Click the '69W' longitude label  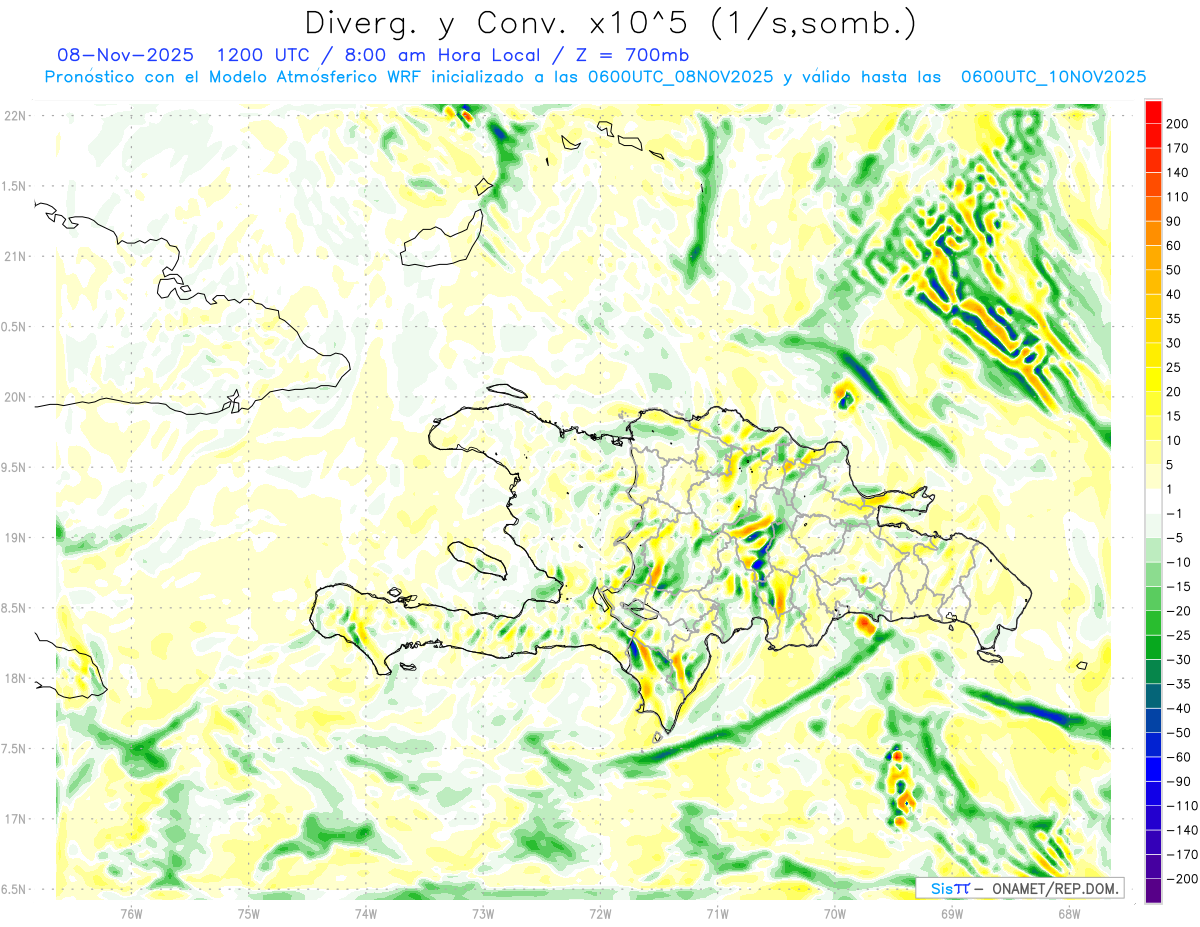952,913
